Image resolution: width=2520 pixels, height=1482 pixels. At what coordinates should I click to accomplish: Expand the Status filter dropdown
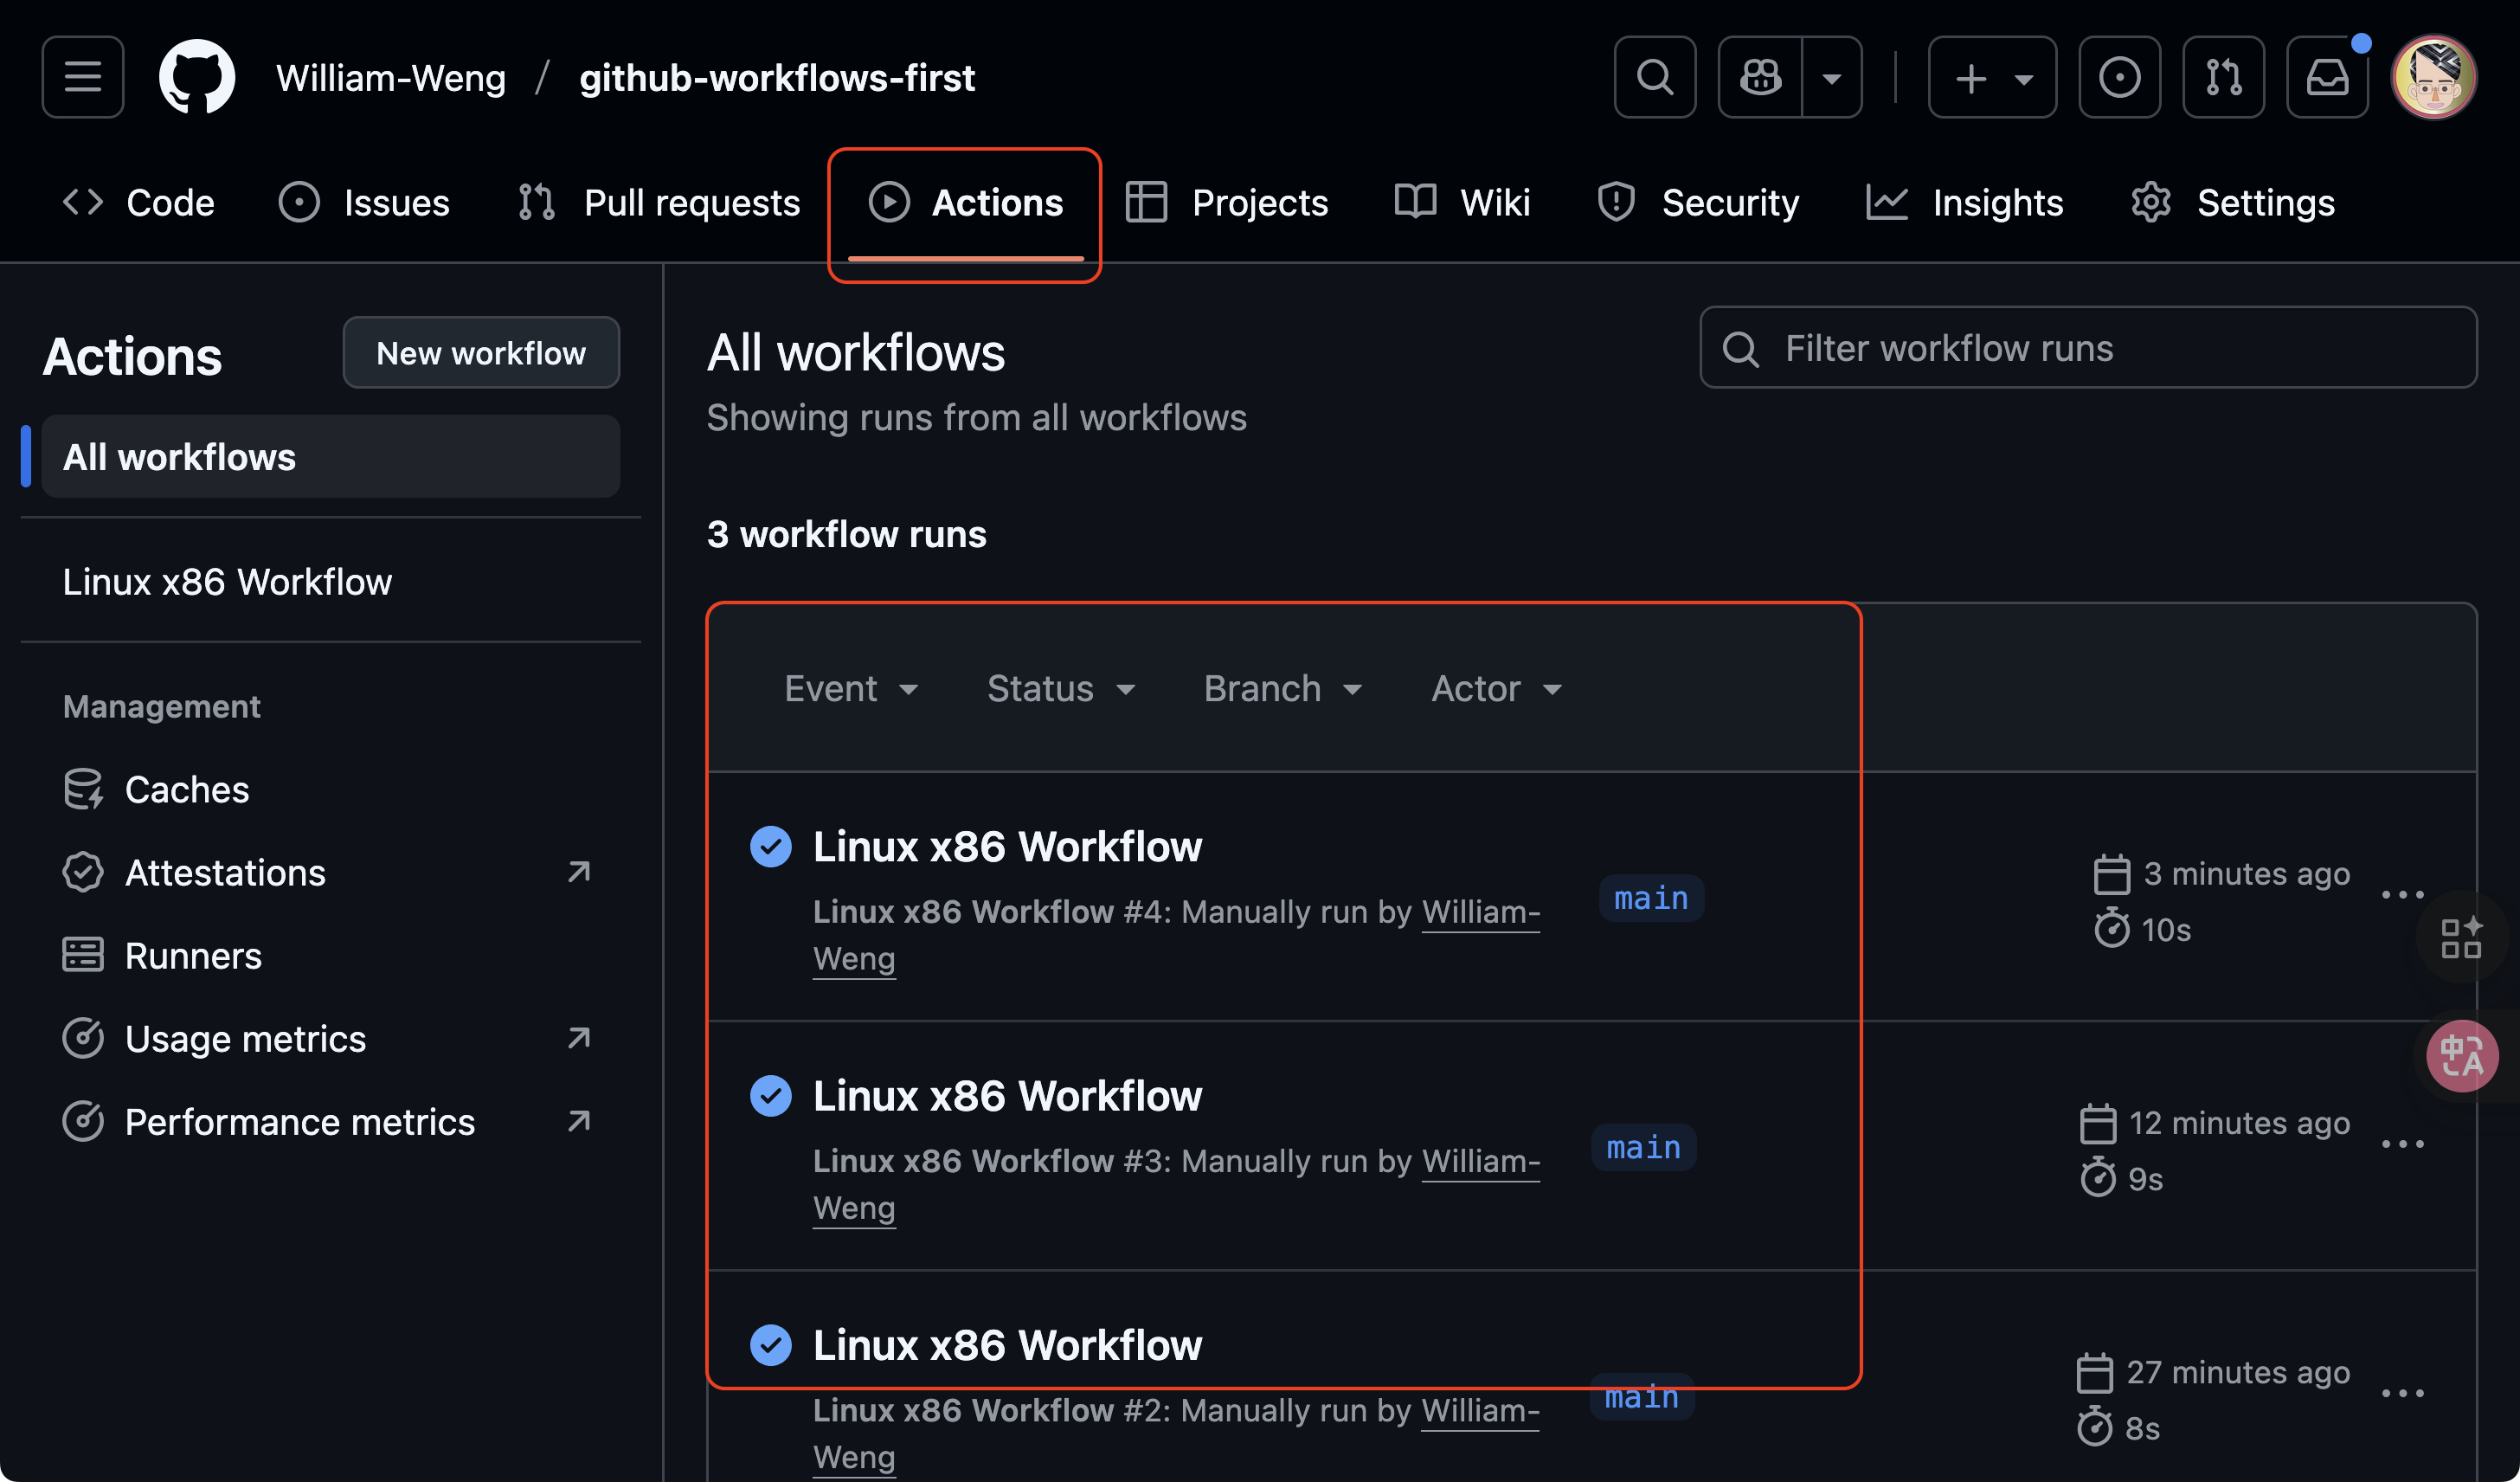point(1061,689)
